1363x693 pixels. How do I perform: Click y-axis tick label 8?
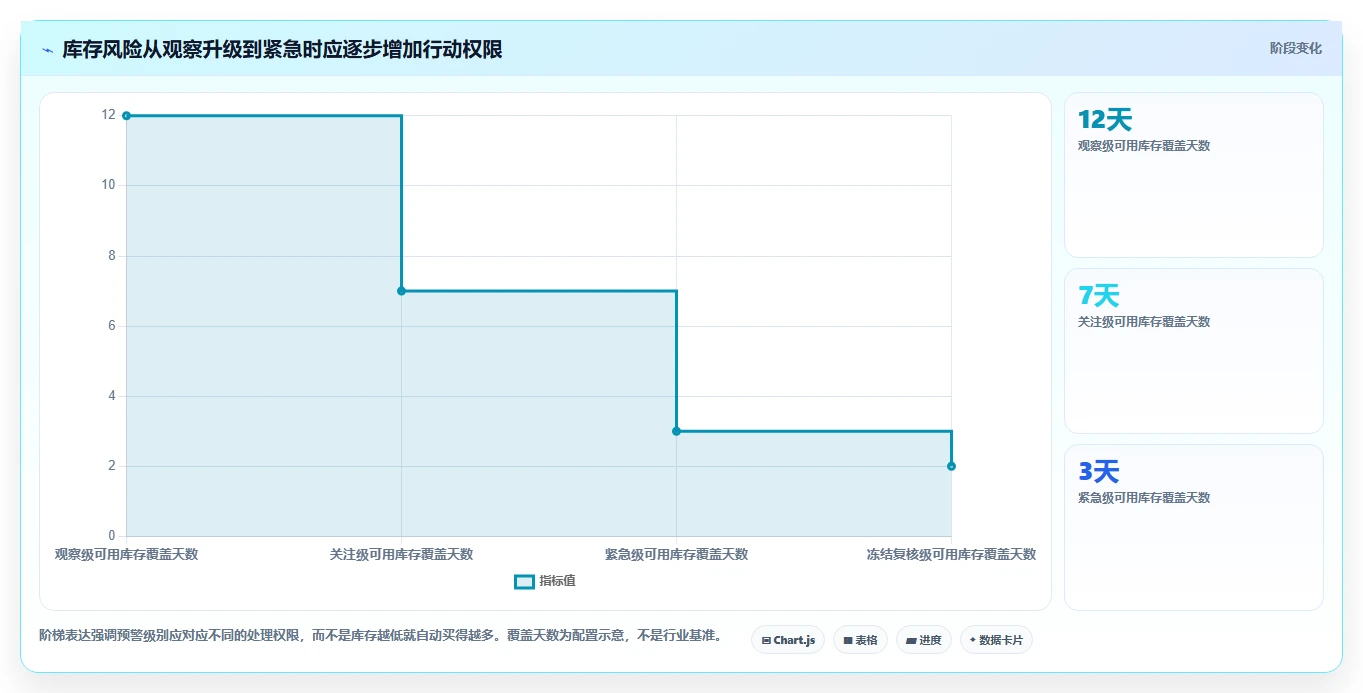(112, 256)
